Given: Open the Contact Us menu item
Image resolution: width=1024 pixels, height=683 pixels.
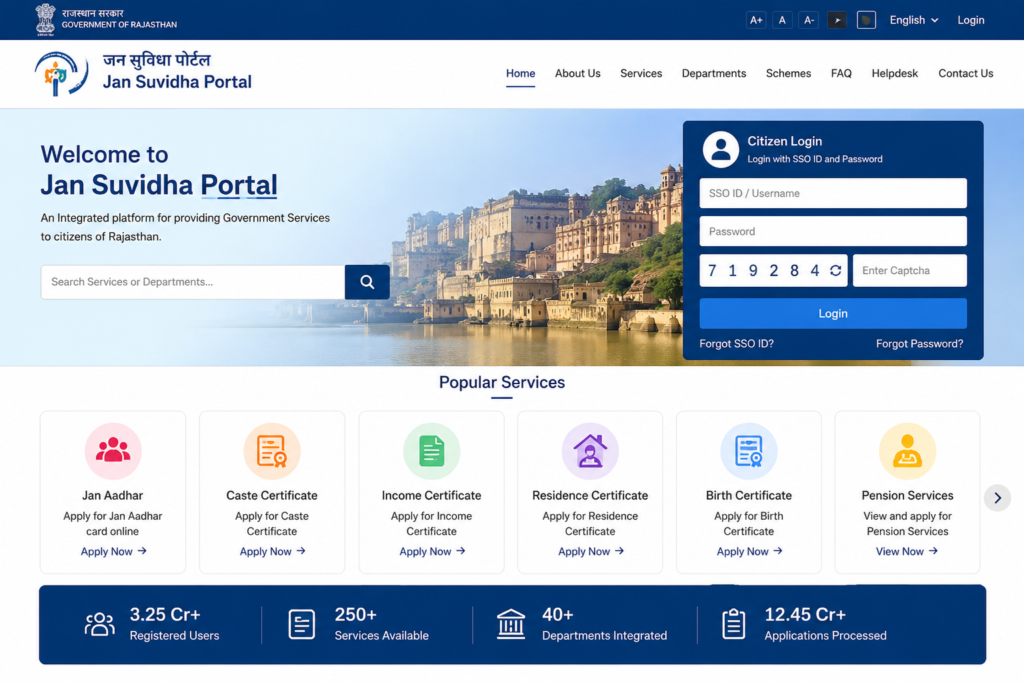Looking at the screenshot, I should [x=965, y=73].
